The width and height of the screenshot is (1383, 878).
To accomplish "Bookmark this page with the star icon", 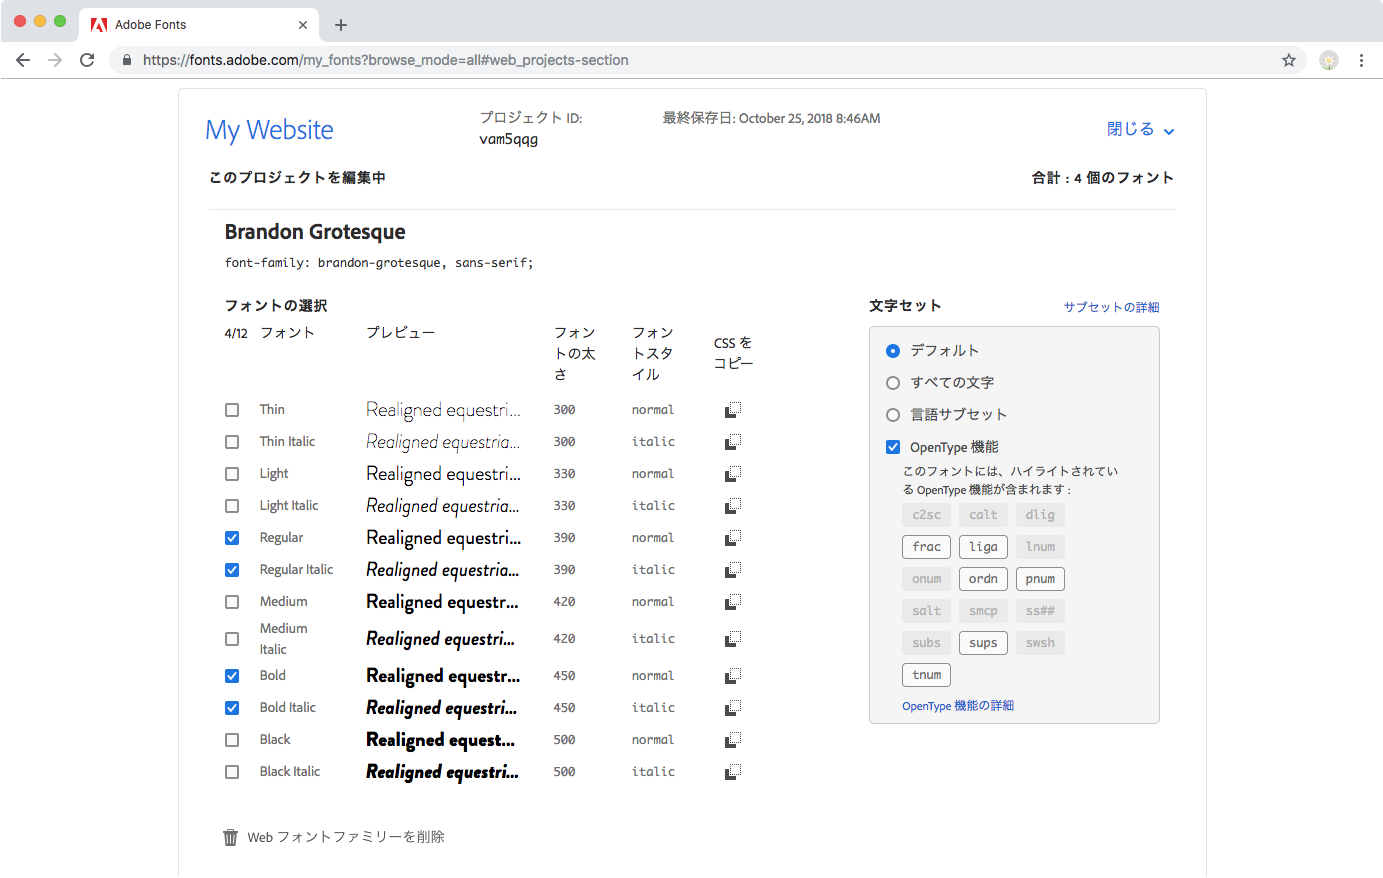I will (1289, 60).
